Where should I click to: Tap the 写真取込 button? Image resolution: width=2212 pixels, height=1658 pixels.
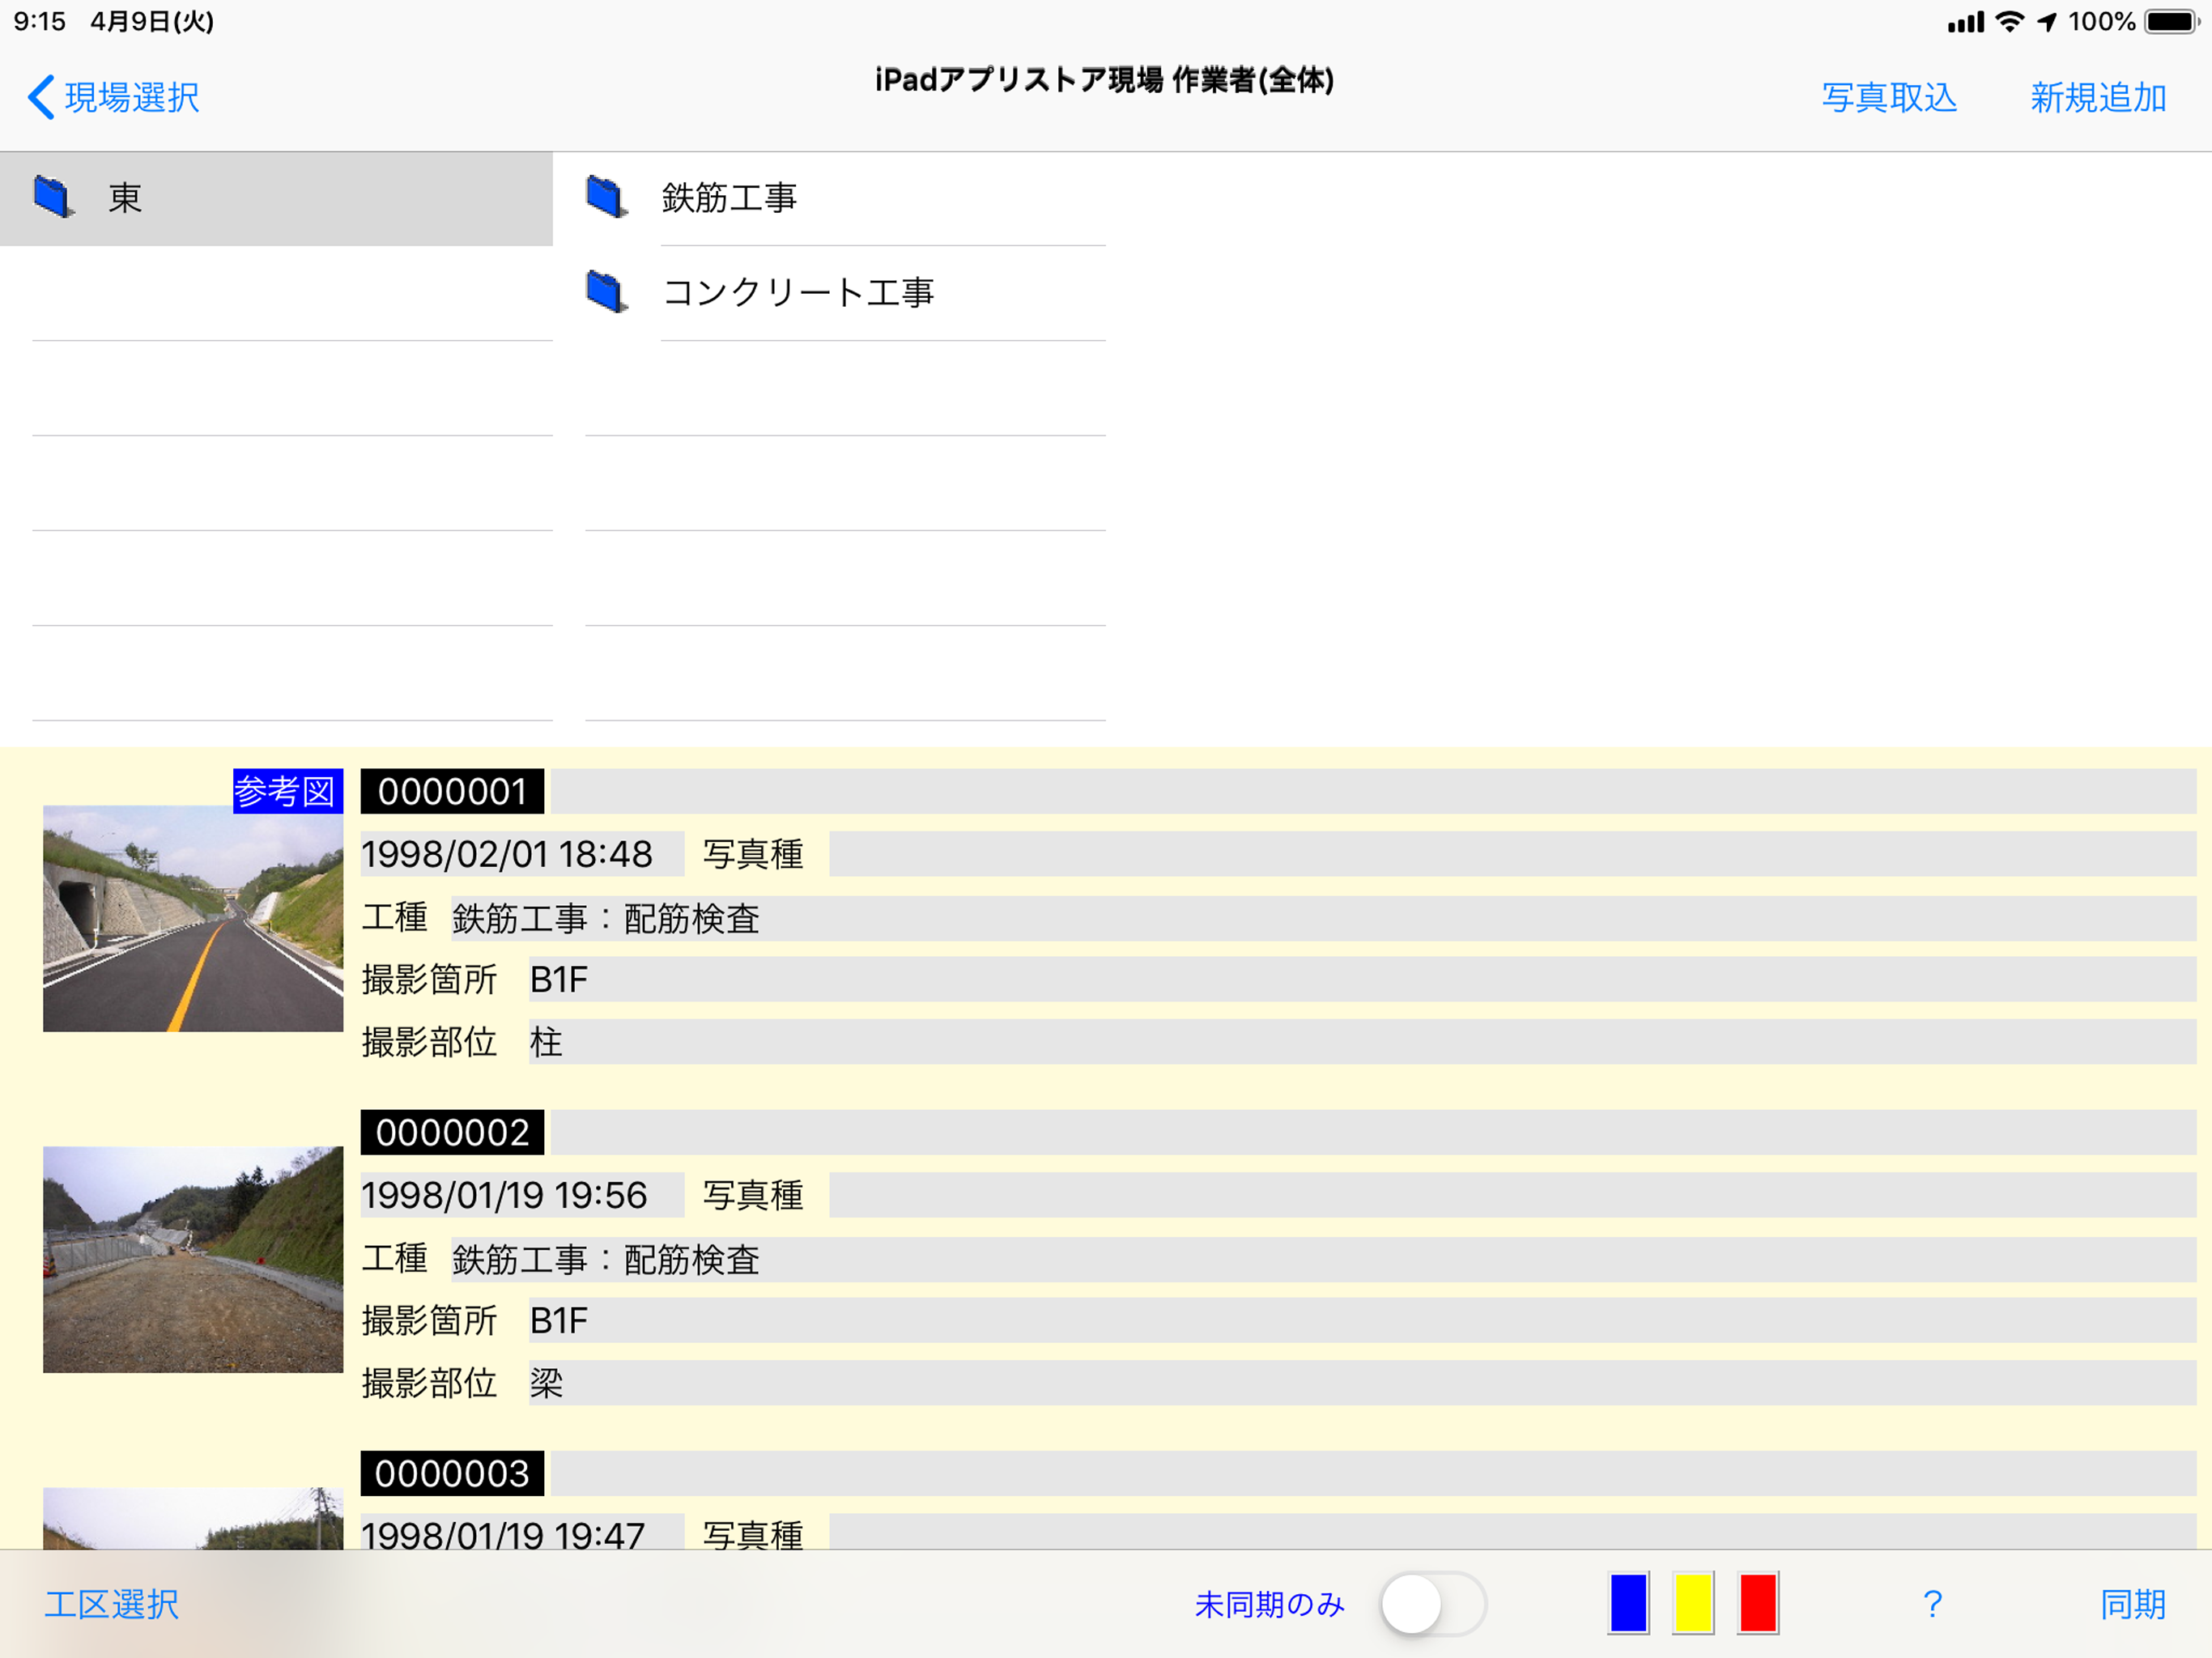pyautogui.click(x=1889, y=97)
